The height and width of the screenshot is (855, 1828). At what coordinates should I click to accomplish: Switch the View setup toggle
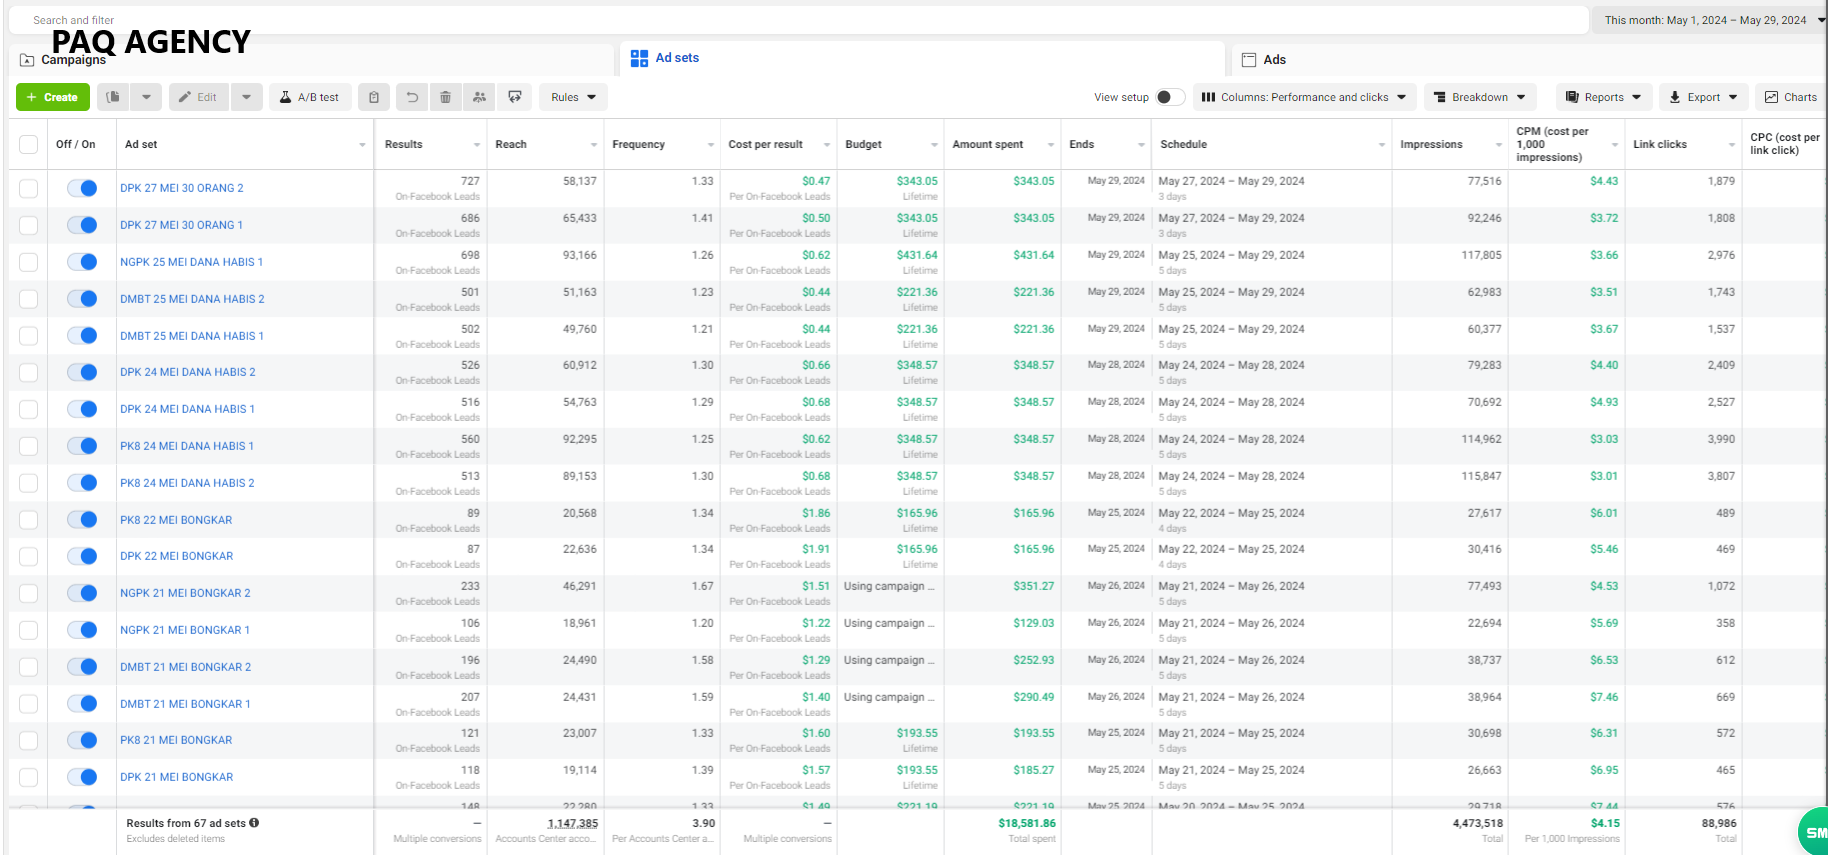tap(1170, 97)
